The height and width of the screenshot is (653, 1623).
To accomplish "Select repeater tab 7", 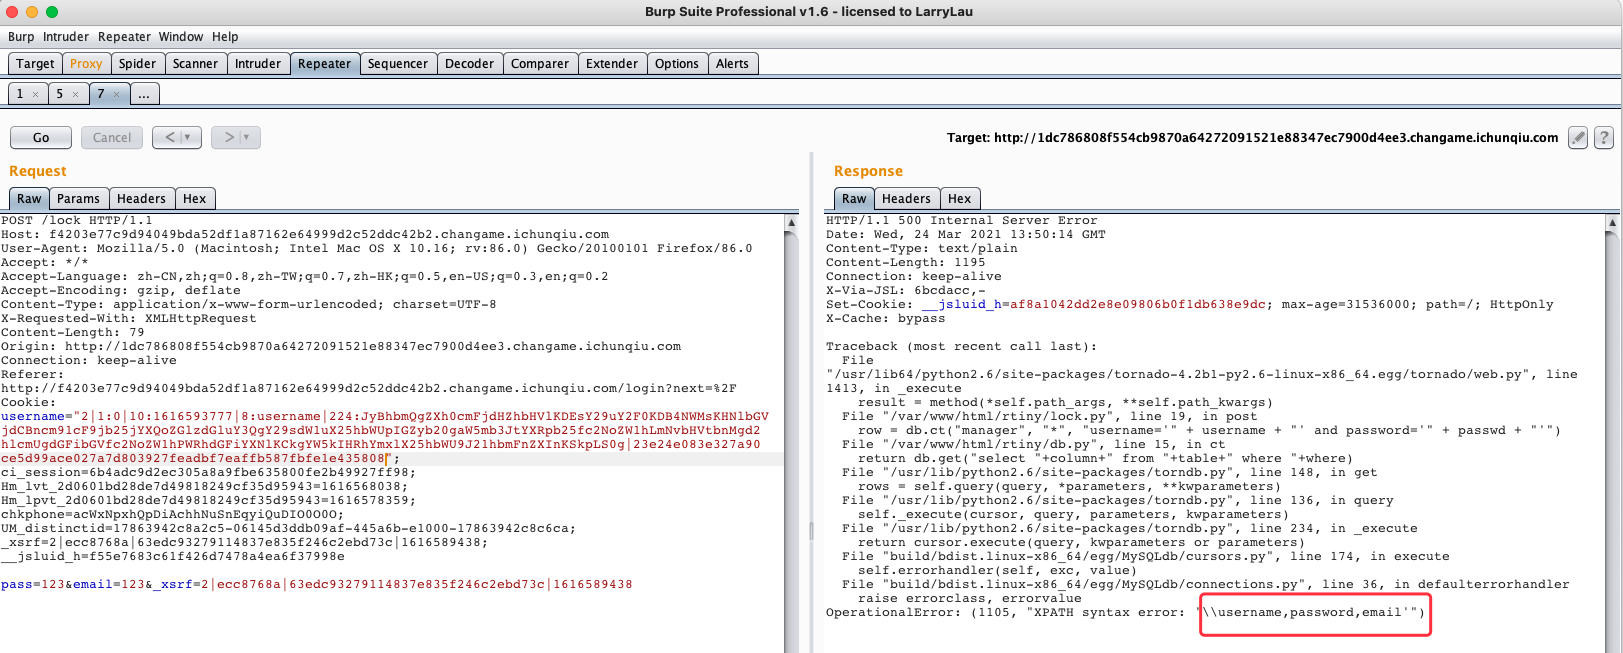I will click(x=100, y=94).
